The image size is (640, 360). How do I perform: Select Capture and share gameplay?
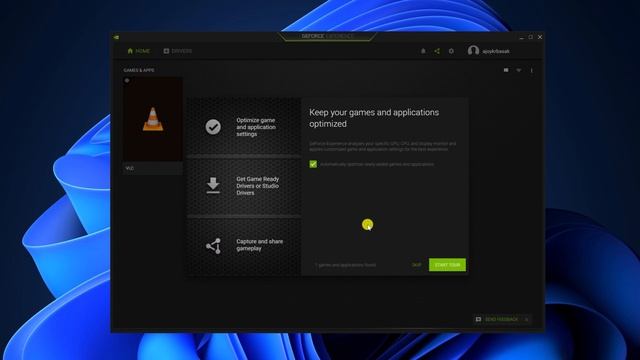click(x=244, y=246)
